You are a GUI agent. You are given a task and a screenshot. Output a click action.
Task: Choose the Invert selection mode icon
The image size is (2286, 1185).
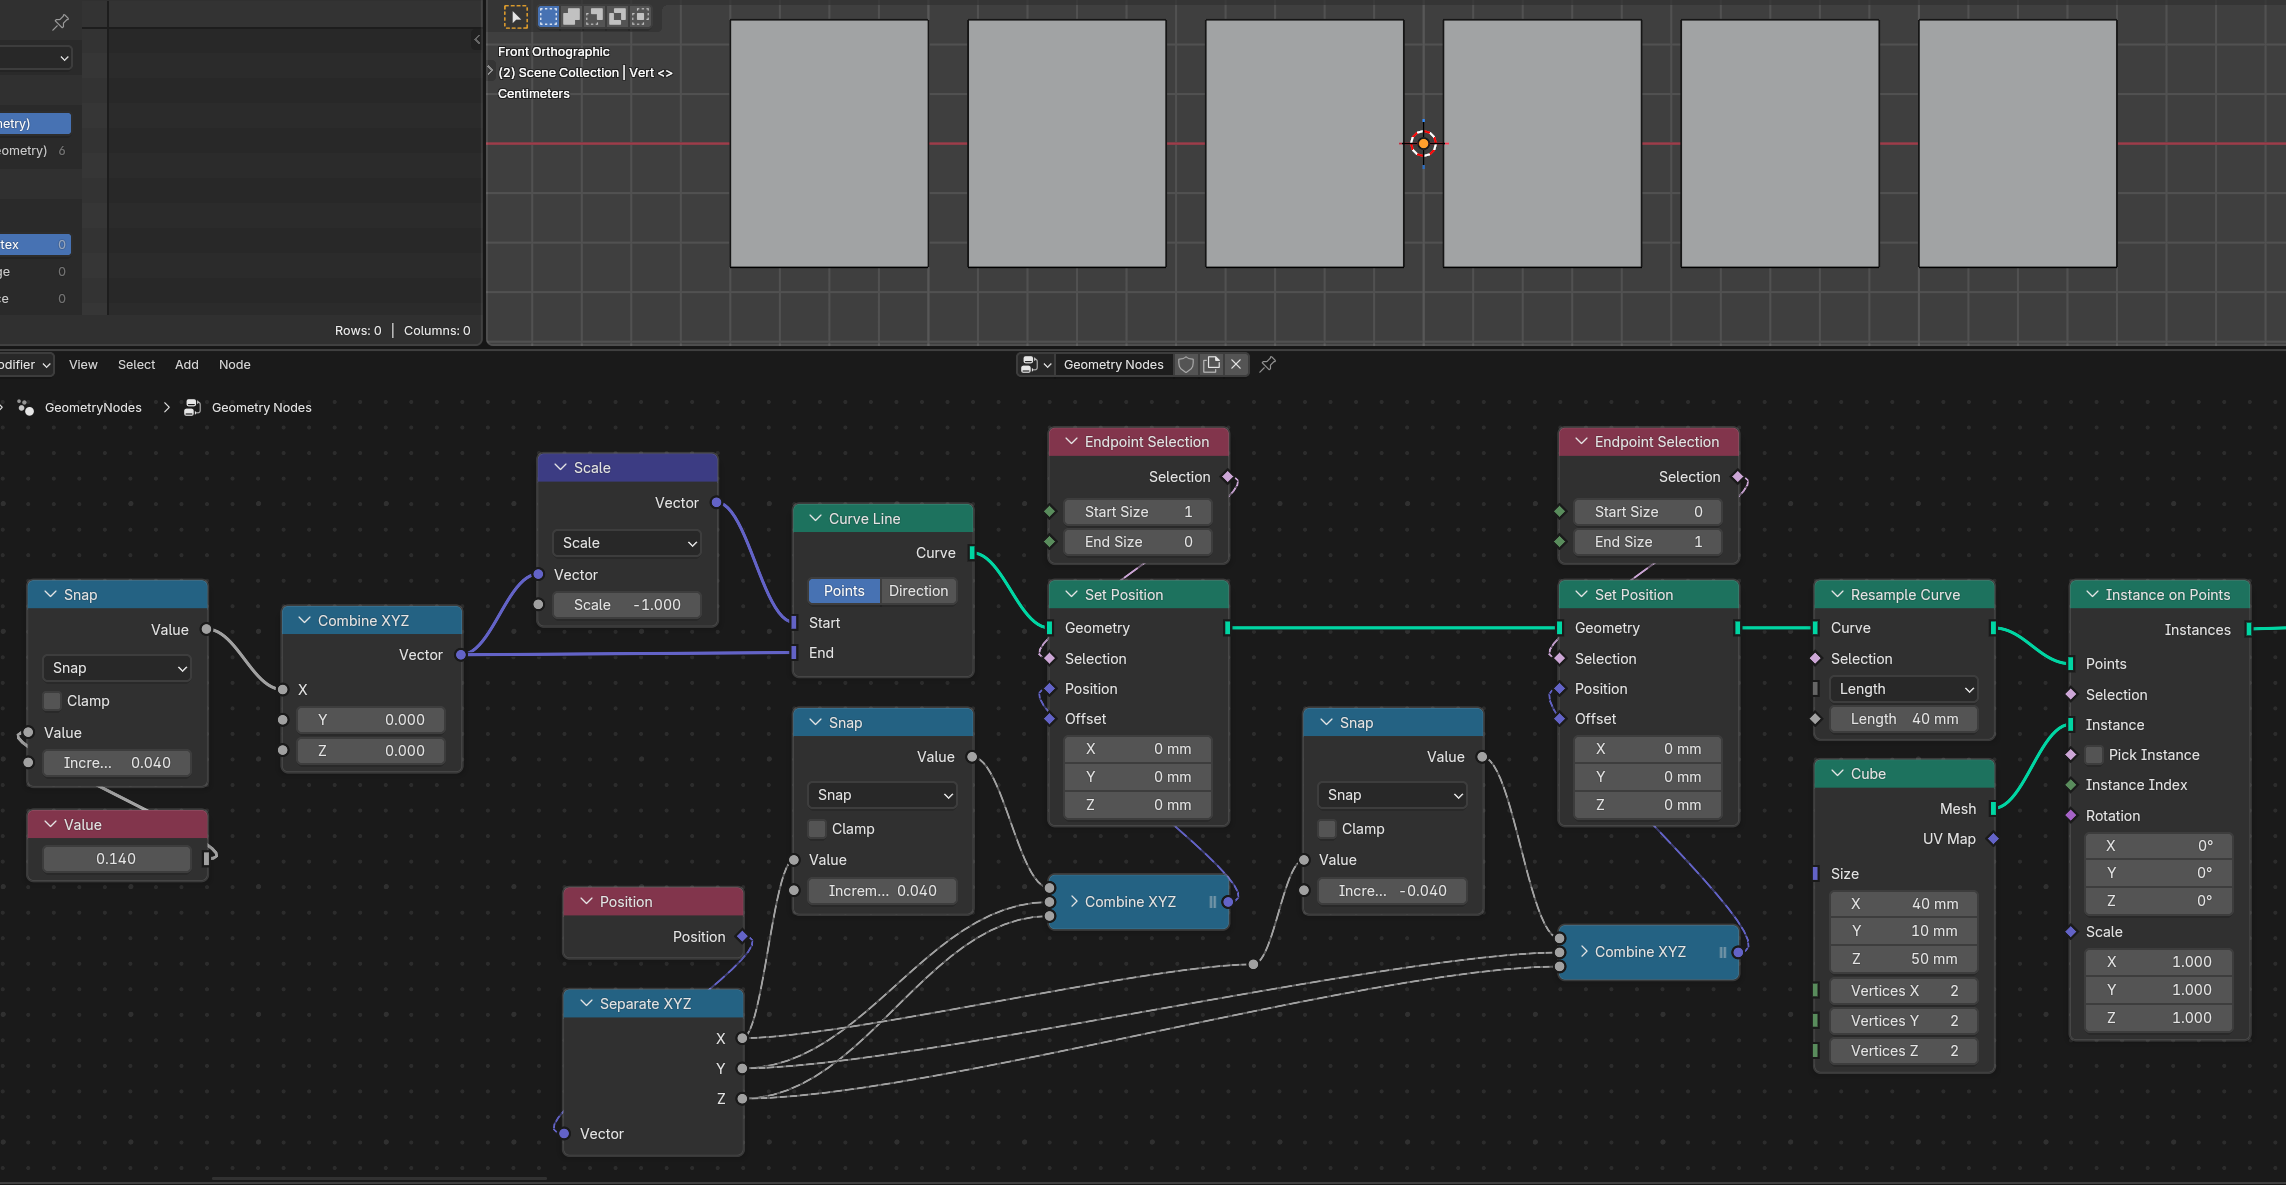tap(617, 16)
